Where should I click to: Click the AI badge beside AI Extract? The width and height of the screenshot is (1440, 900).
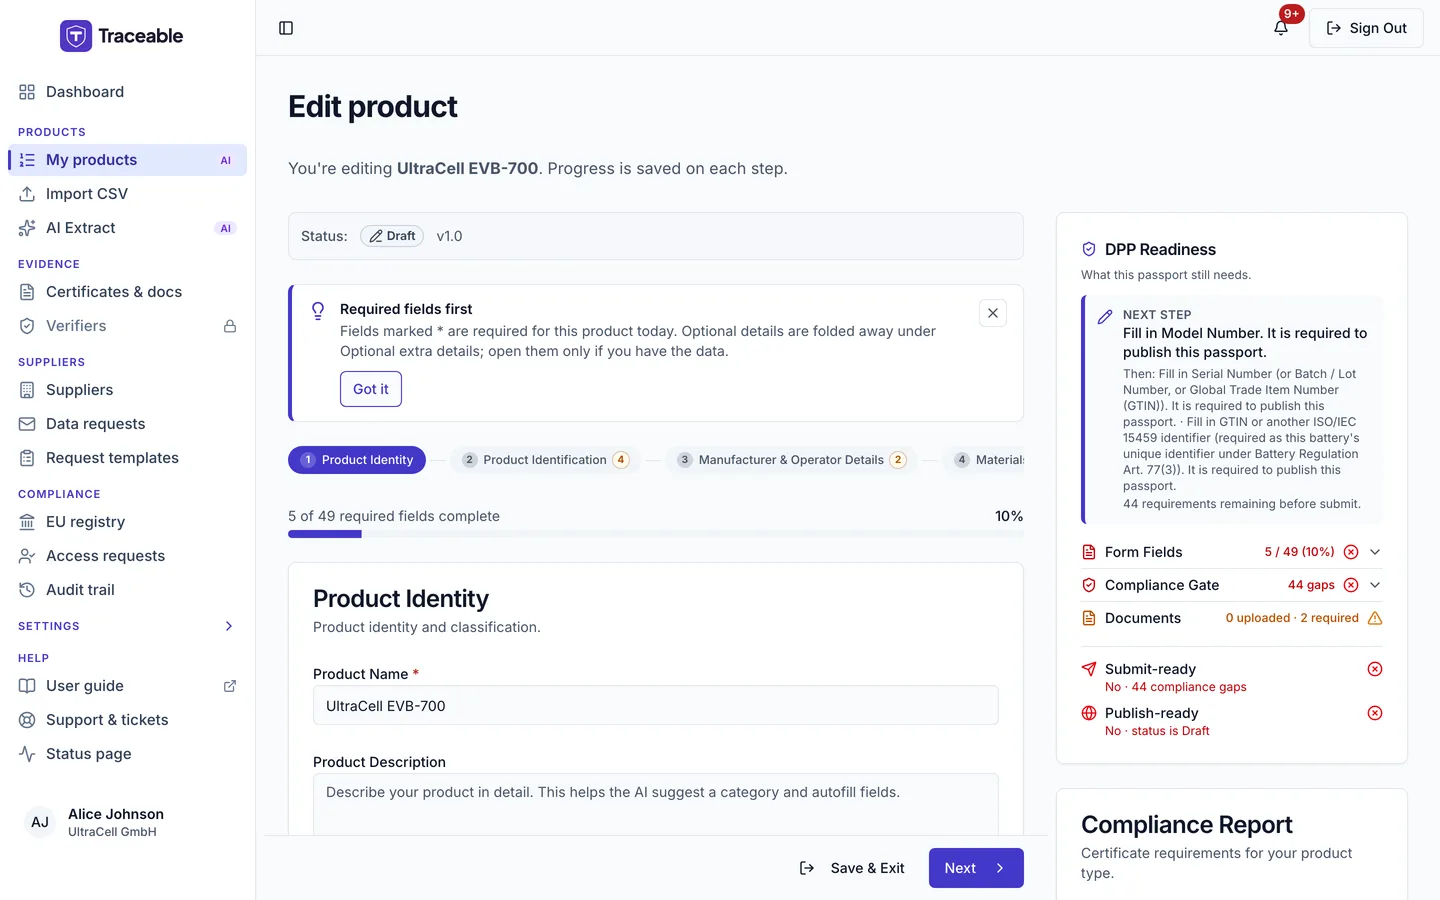226,228
